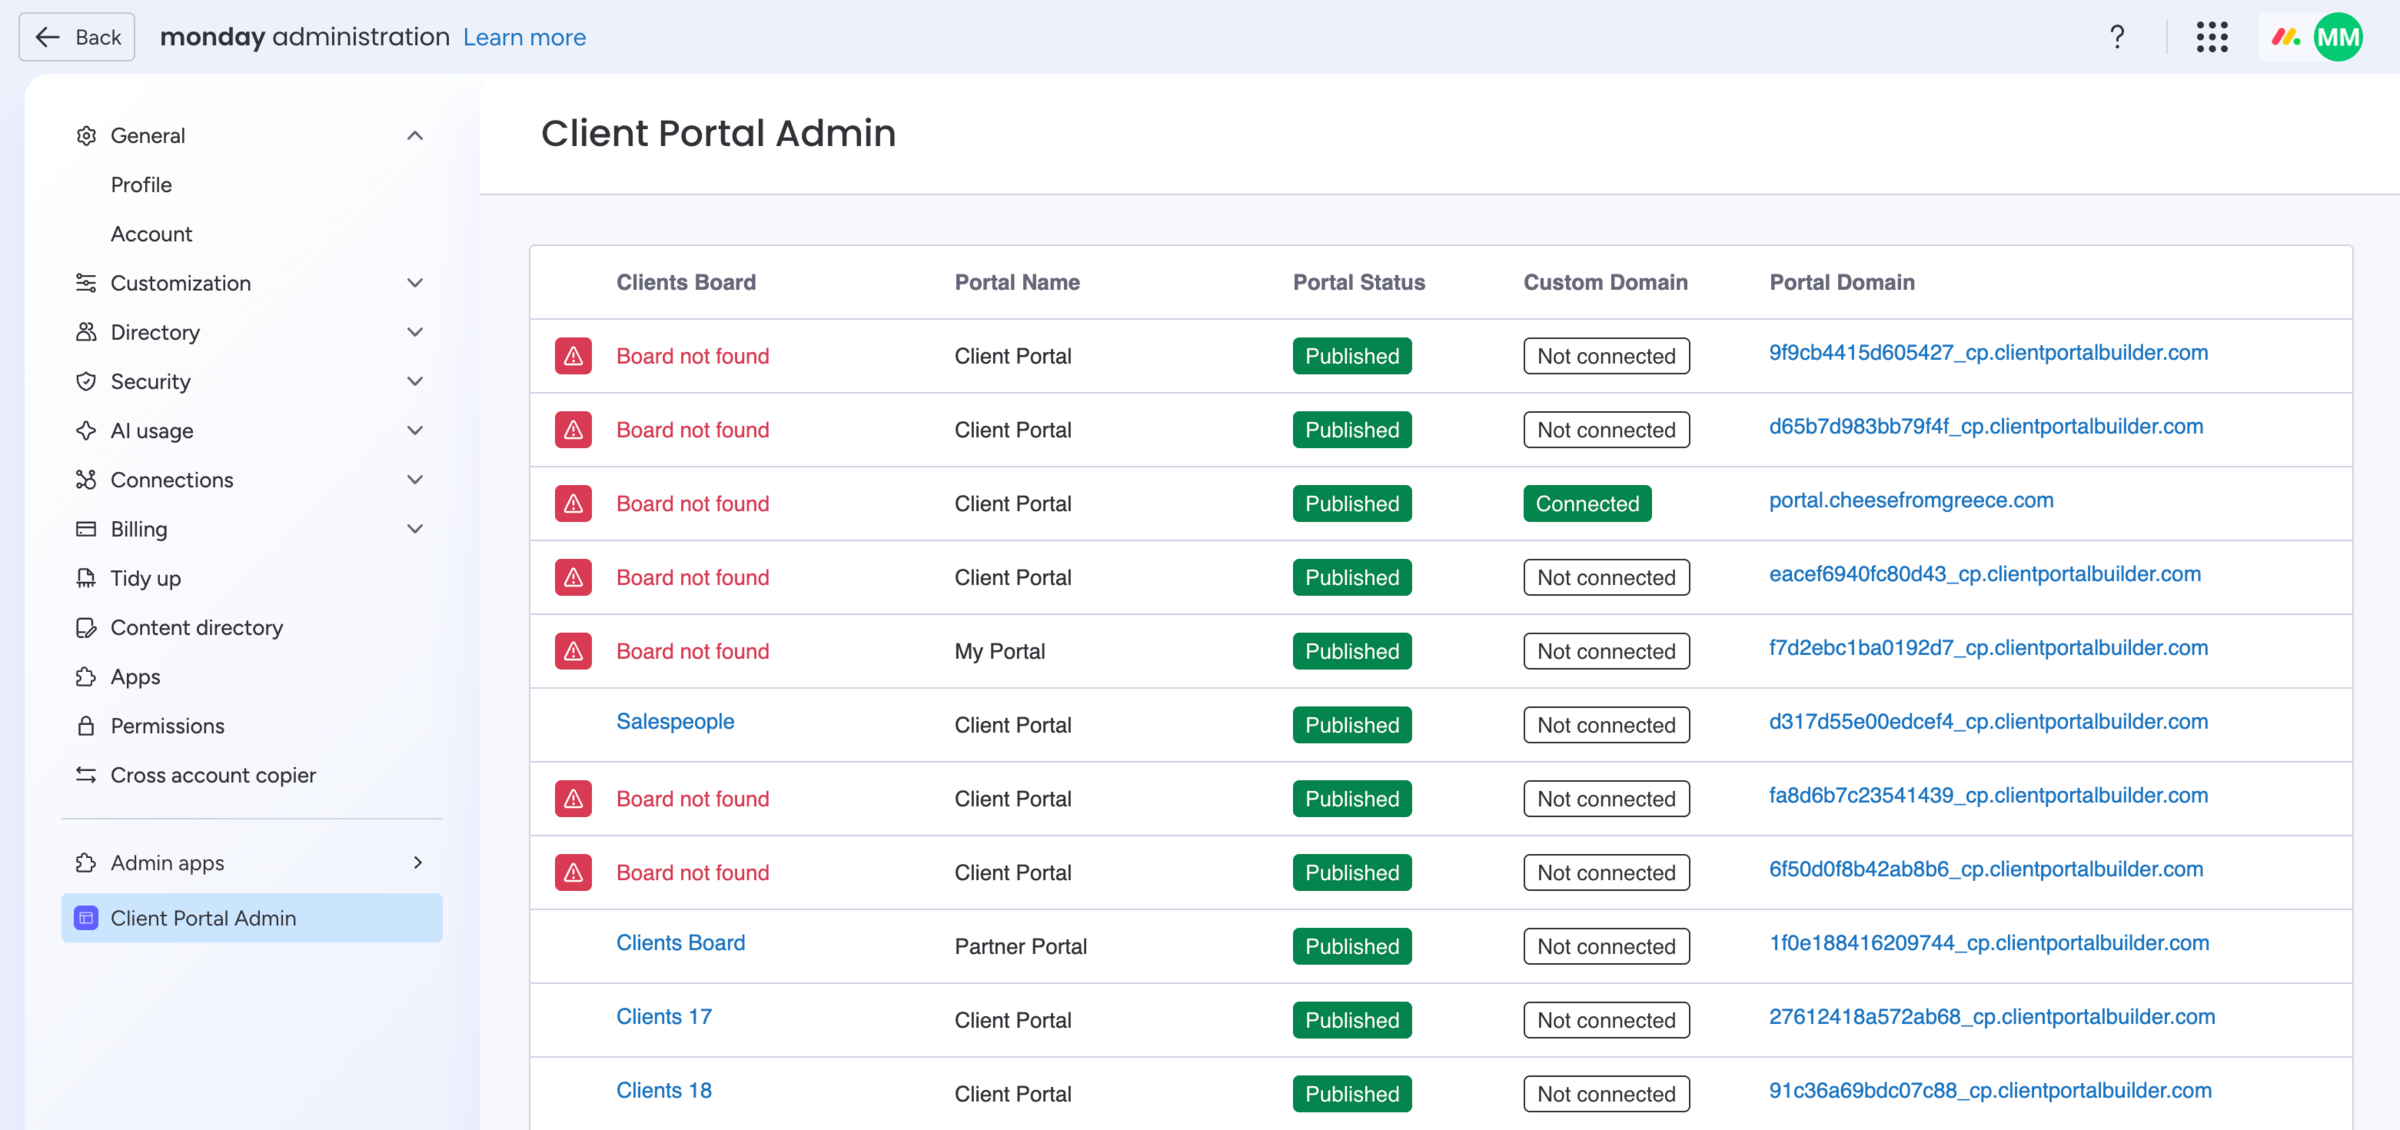
Task: Collapse the General section chevron
Action: [415, 135]
